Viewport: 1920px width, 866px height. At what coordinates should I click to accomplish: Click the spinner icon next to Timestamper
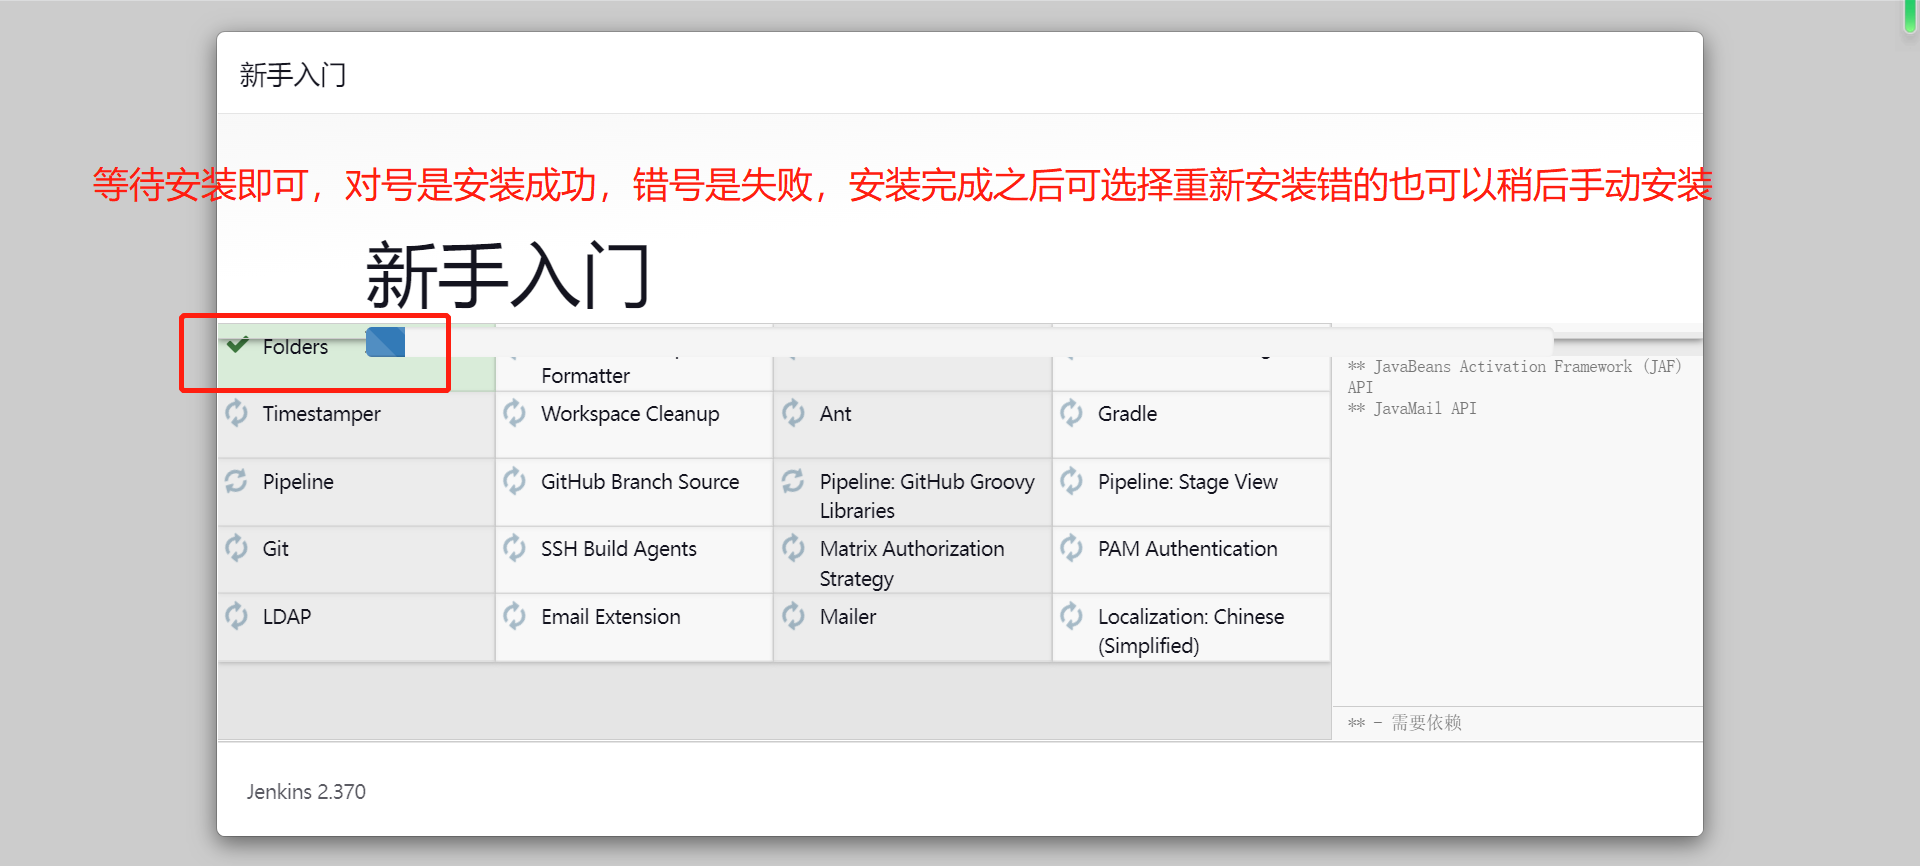coord(237,413)
